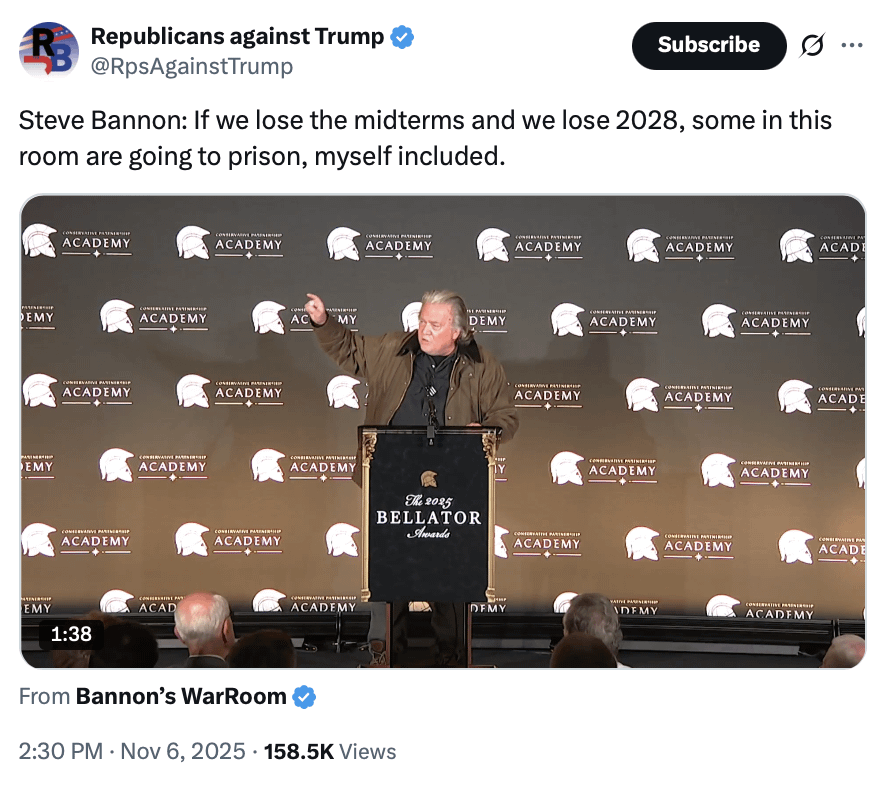Play the Steve Bannon speech video
886x786 pixels.
click(442, 431)
